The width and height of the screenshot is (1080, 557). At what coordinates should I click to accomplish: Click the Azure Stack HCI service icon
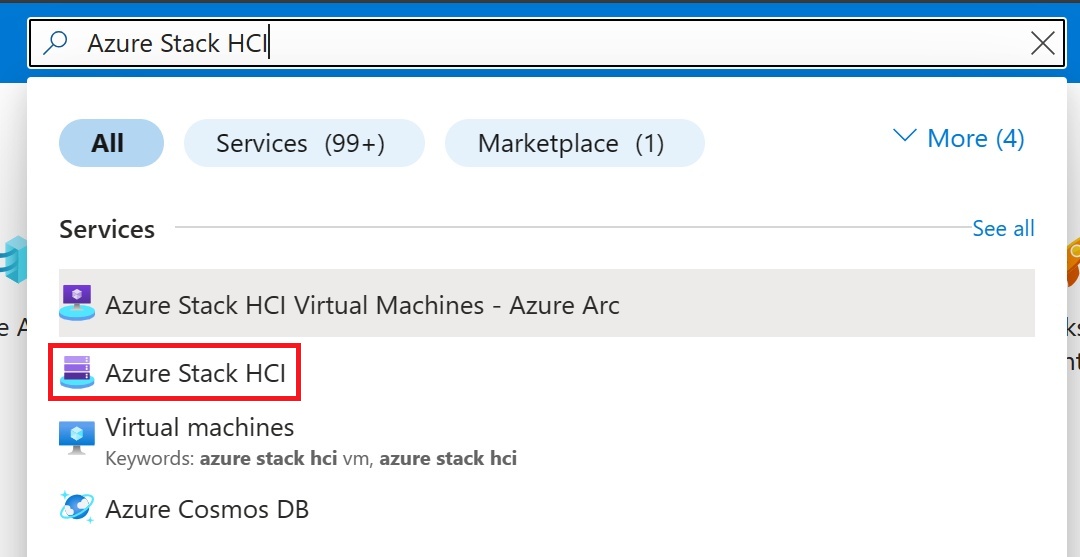coord(77,372)
